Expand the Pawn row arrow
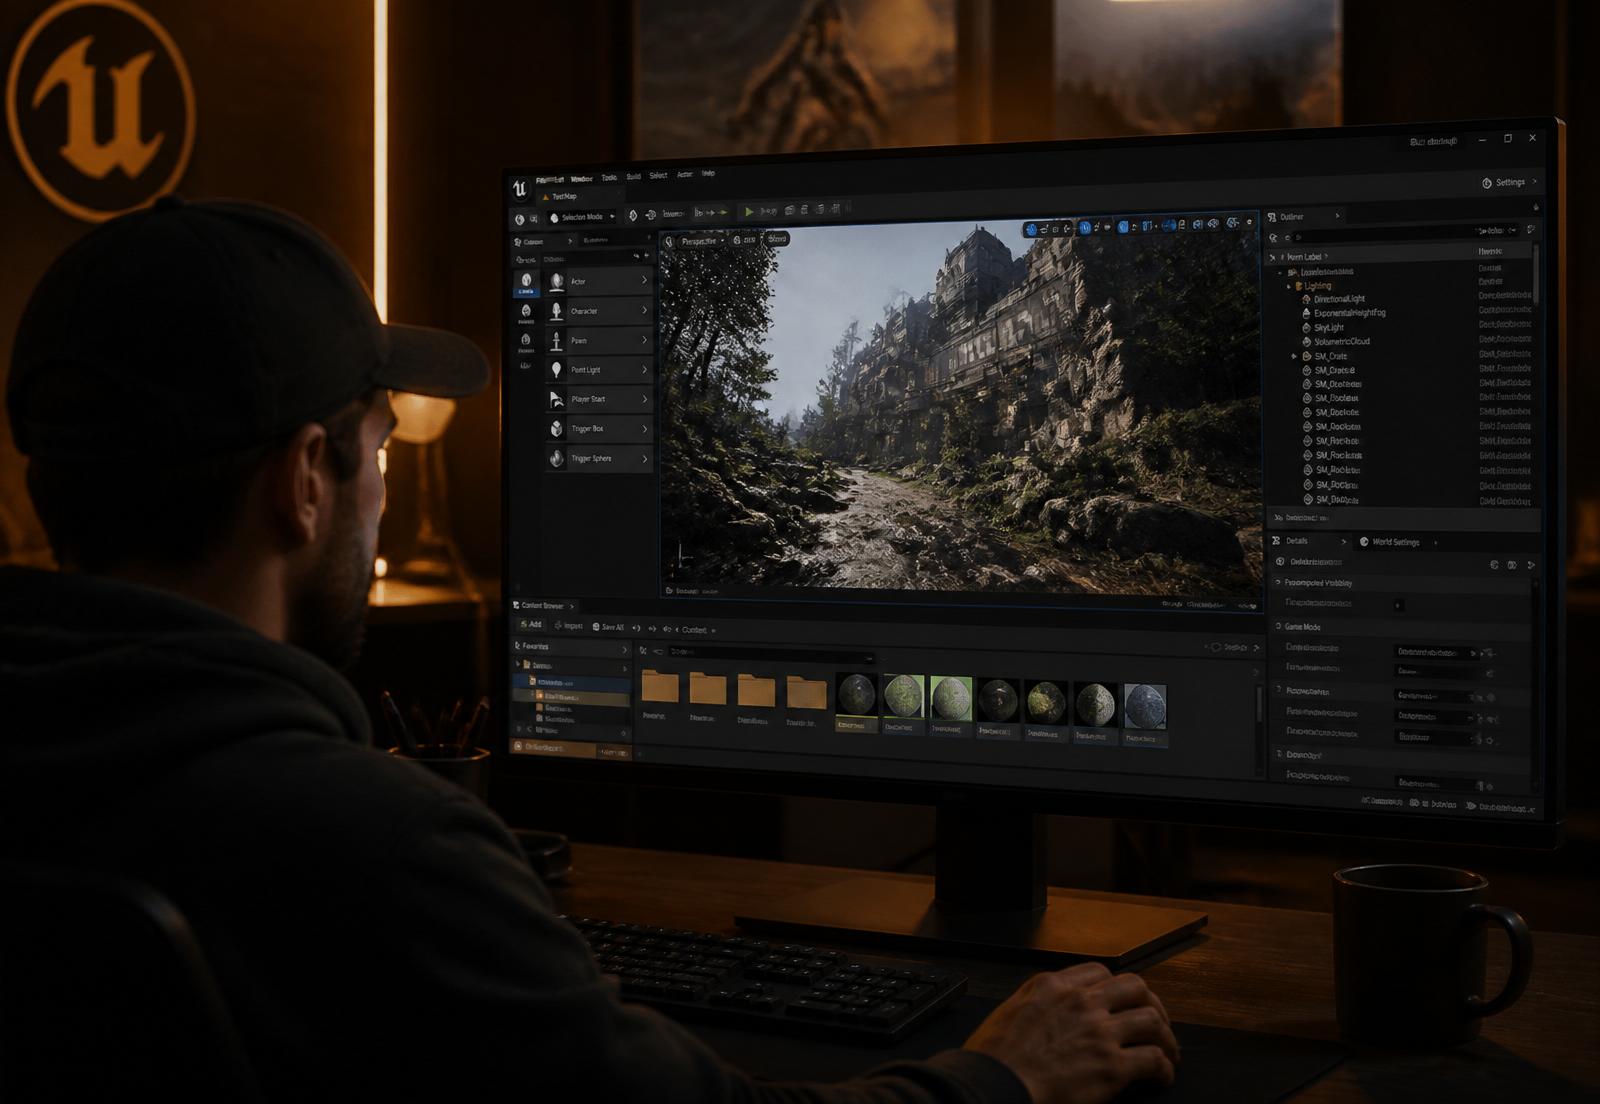 point(644,340)
